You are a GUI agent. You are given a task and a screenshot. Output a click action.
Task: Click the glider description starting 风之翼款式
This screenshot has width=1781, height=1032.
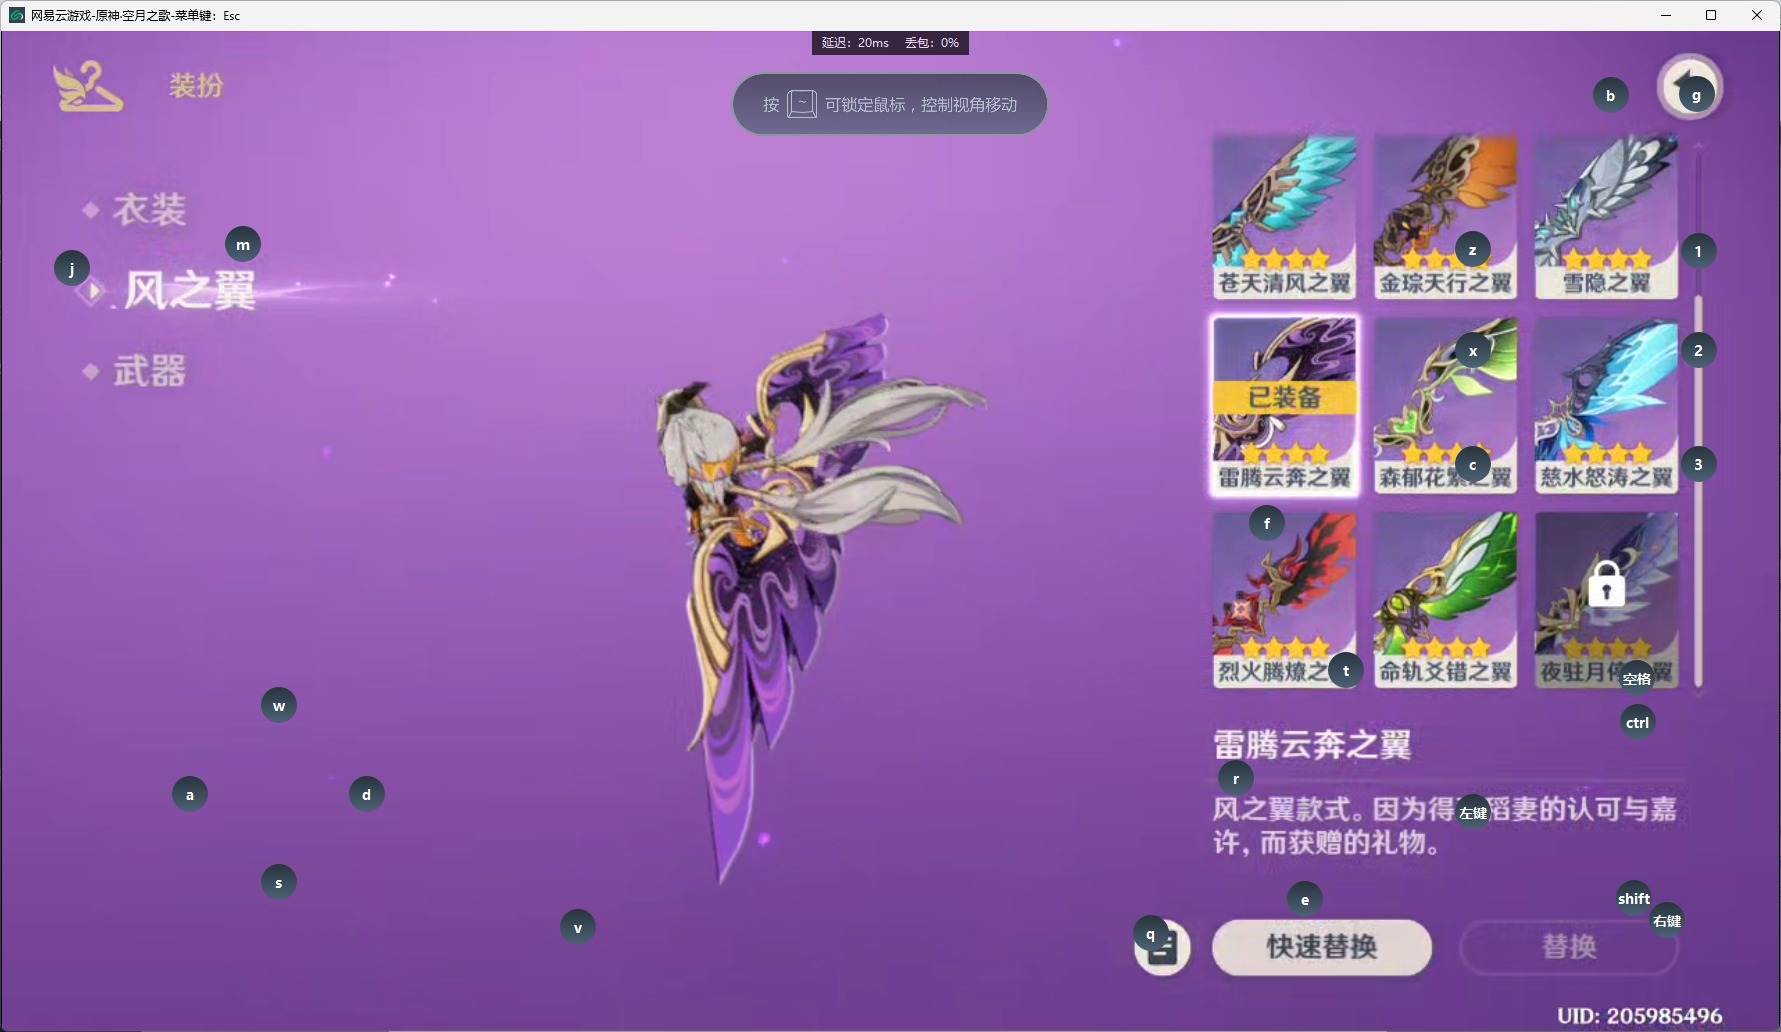tap(1444, 825)
